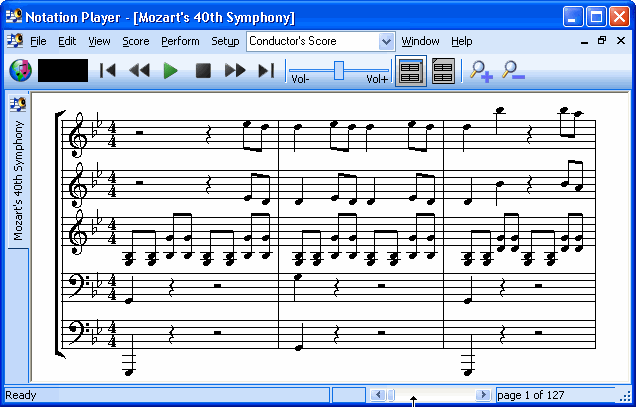Toggle the window-width page view button
636x407 pixels.
coord(409,70)
